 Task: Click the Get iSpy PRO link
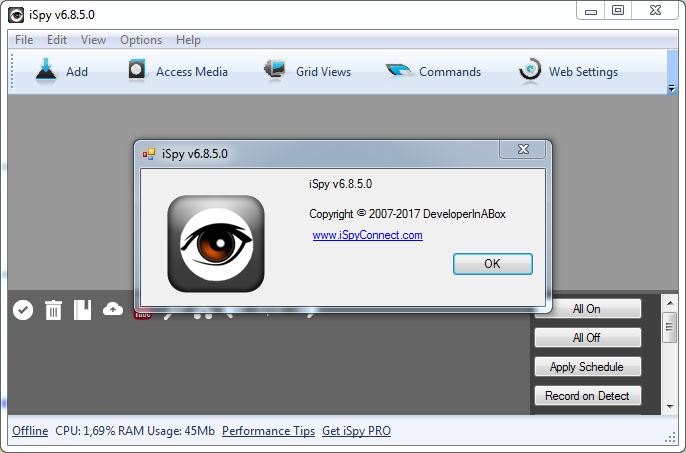point(356,431)
